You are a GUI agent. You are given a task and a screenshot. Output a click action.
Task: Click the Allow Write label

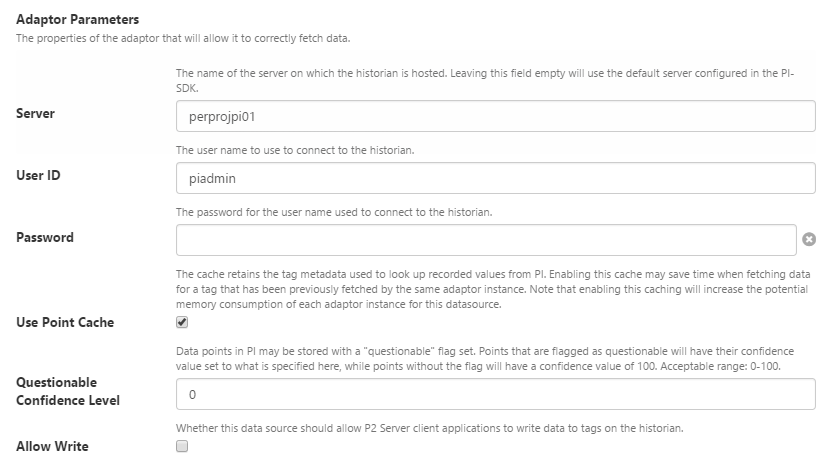pos(52,446)
